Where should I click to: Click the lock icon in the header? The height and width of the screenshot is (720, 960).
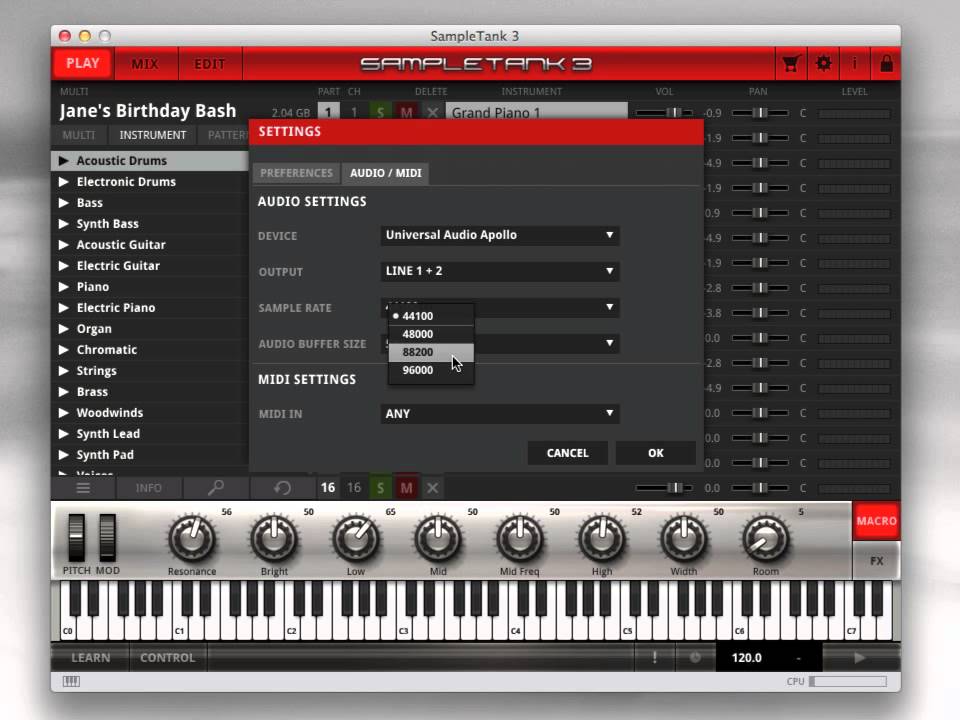(x=886, y=64)
